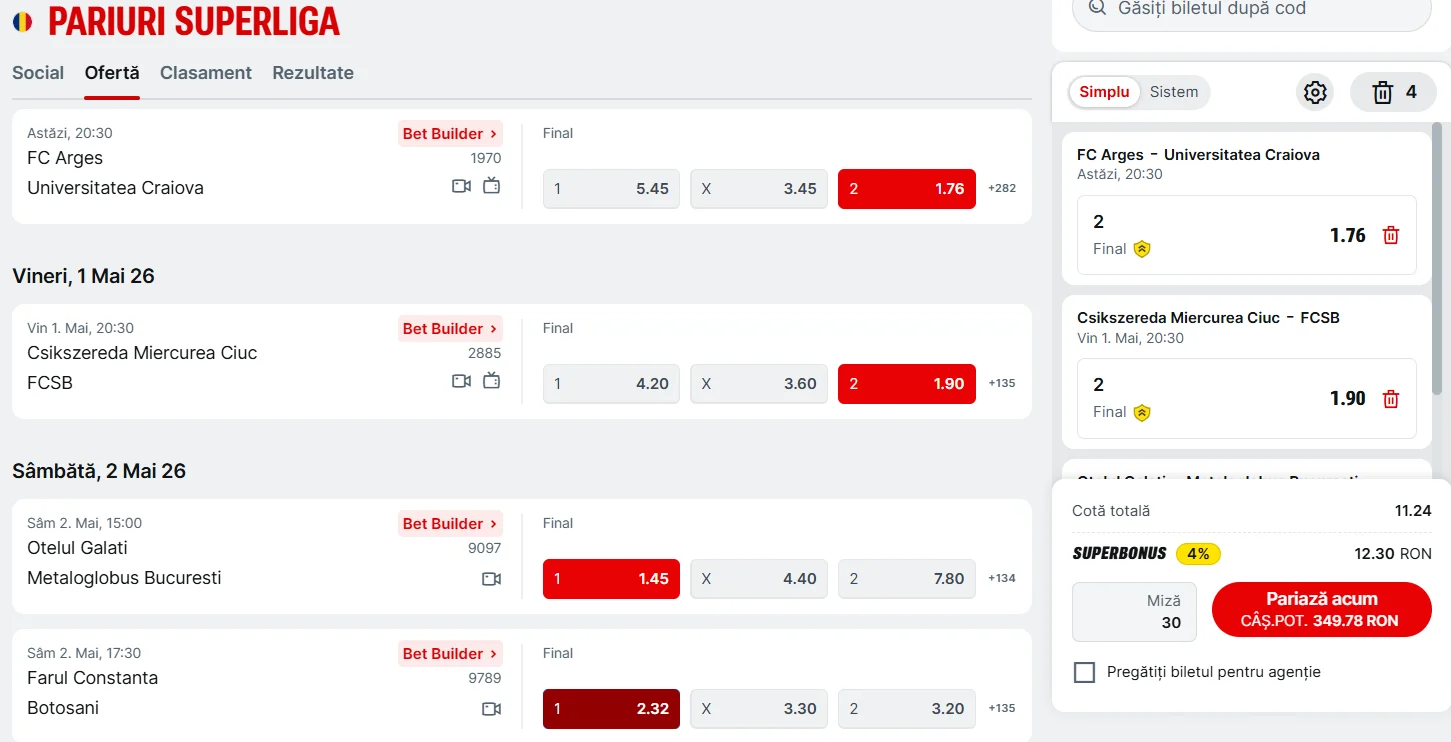The width and height of the screenshot is (1451, 742).
Task: Expand +282 more markets for FC Arges
Action: click(1002, 188)
